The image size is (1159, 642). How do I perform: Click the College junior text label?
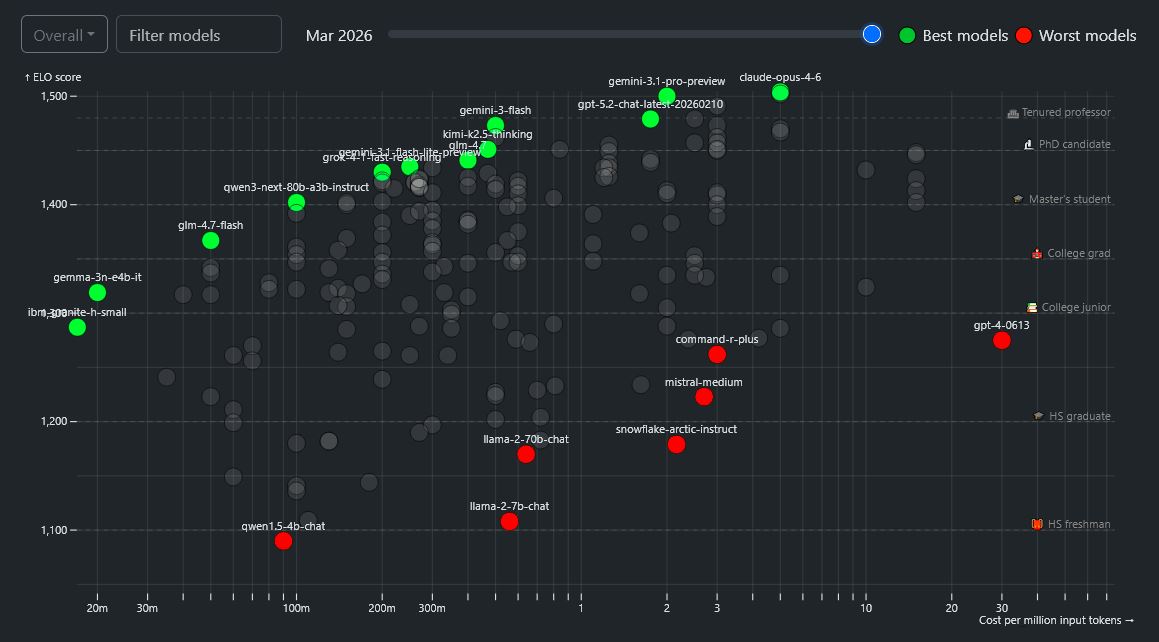pos(1075,307)
